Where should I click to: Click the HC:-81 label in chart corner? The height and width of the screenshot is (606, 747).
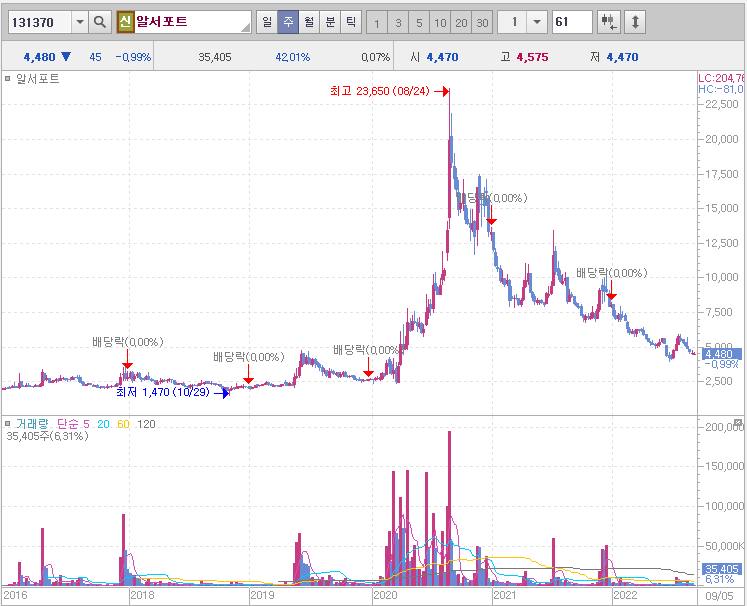(x=721, y=89)
